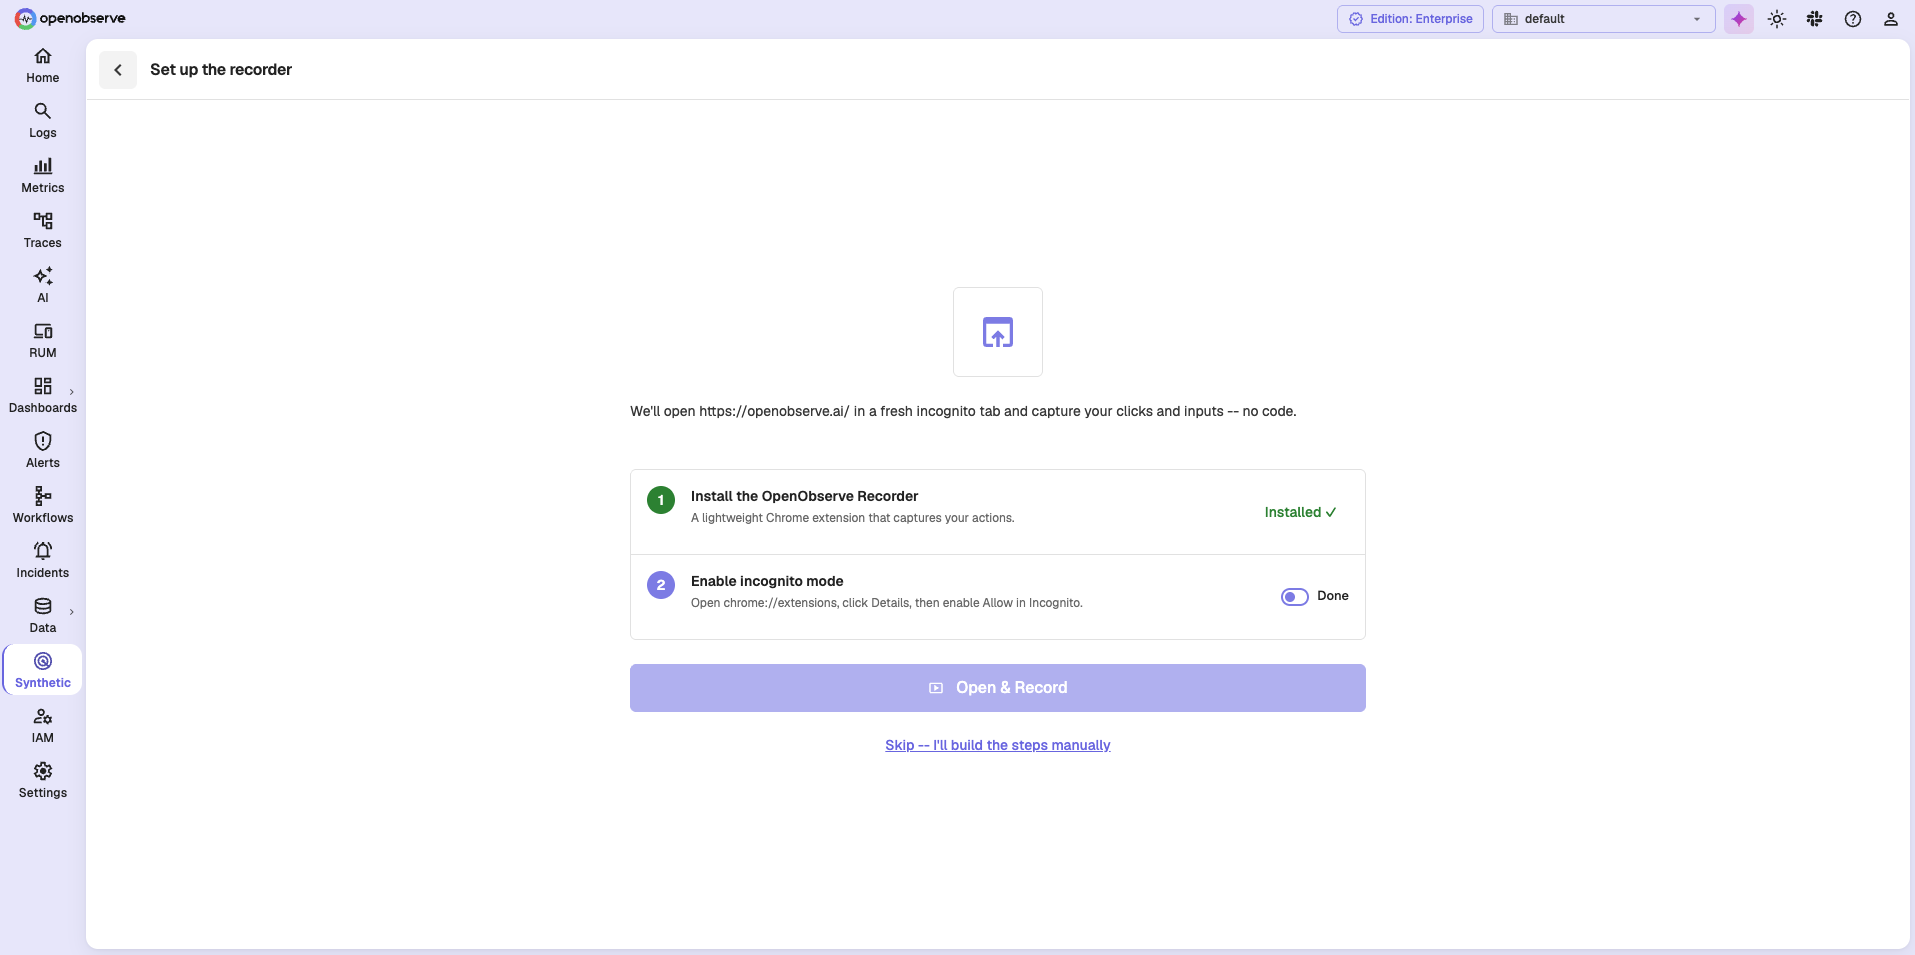The image size is (1915, 955).
Task: Open Settings in the sidebar
Action: (x=43, y=781)
